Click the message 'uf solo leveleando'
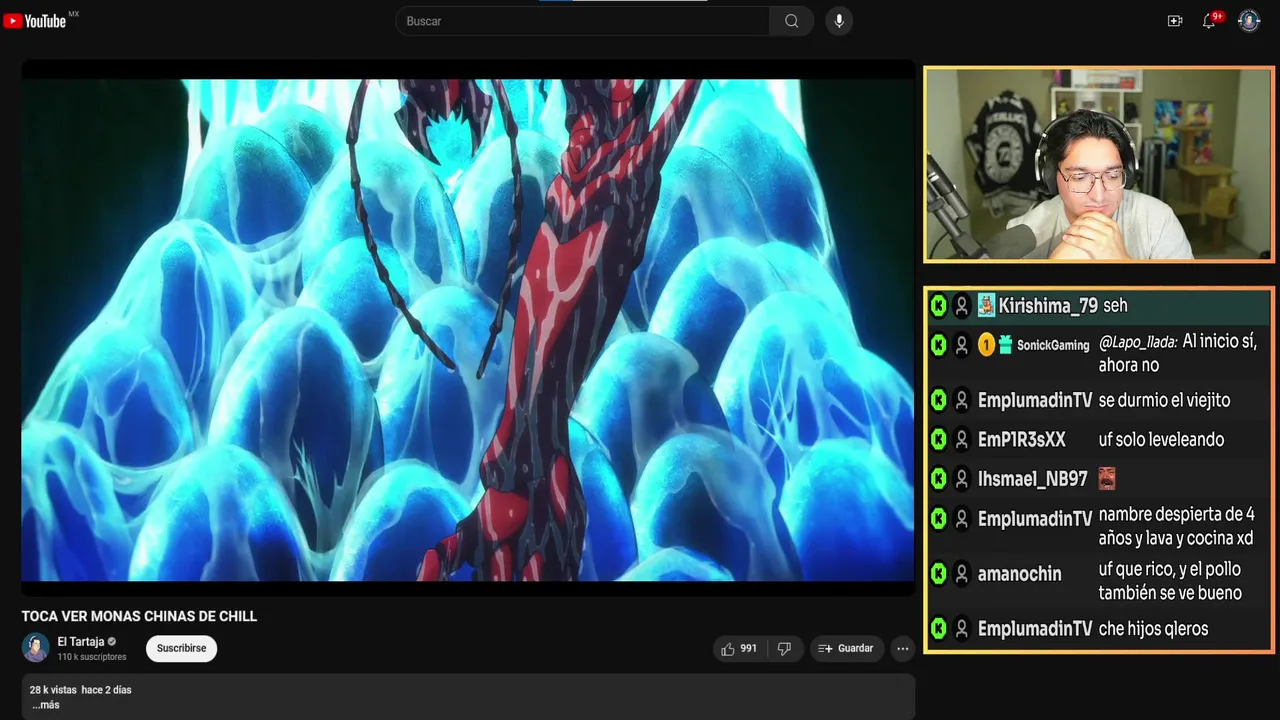Viewport: 1280px width, 720px height. click(1162, 440)
